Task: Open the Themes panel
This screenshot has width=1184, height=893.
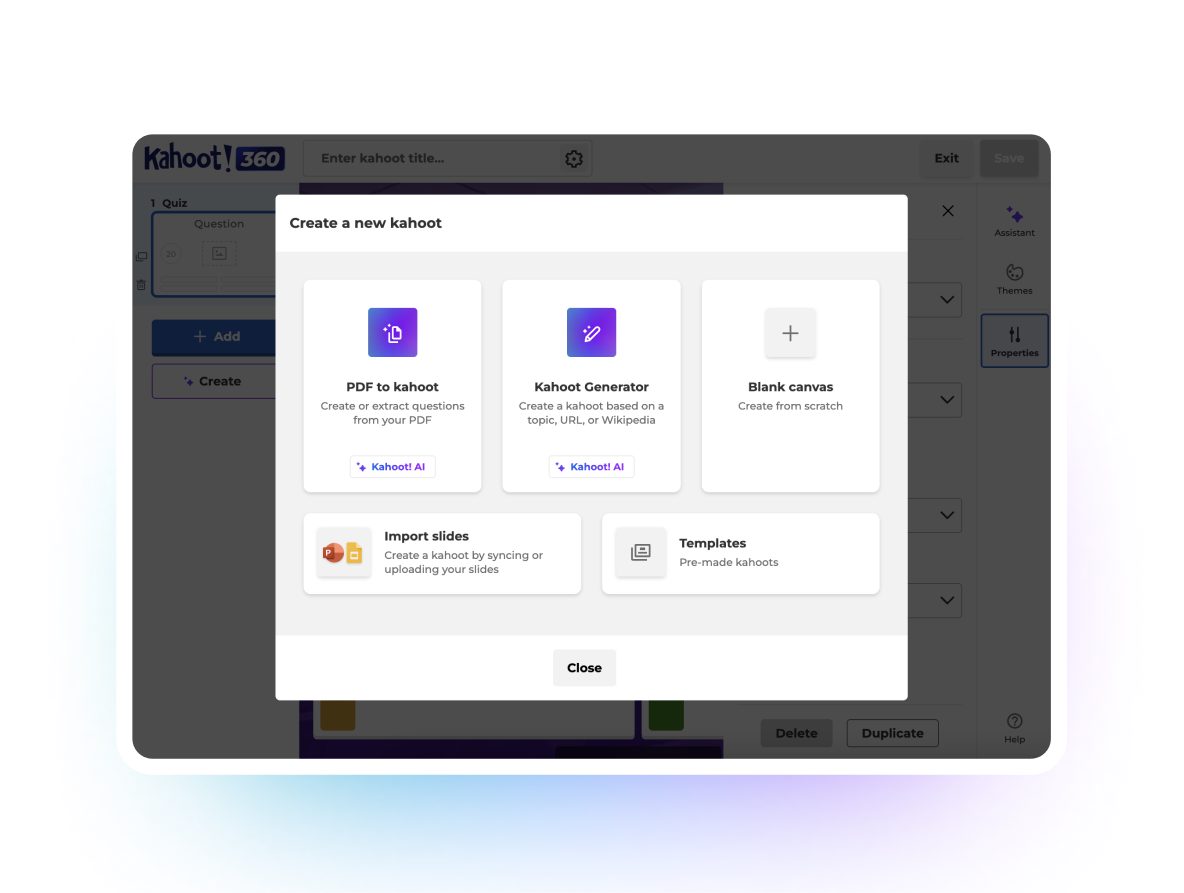Action: coord(1014,279)
